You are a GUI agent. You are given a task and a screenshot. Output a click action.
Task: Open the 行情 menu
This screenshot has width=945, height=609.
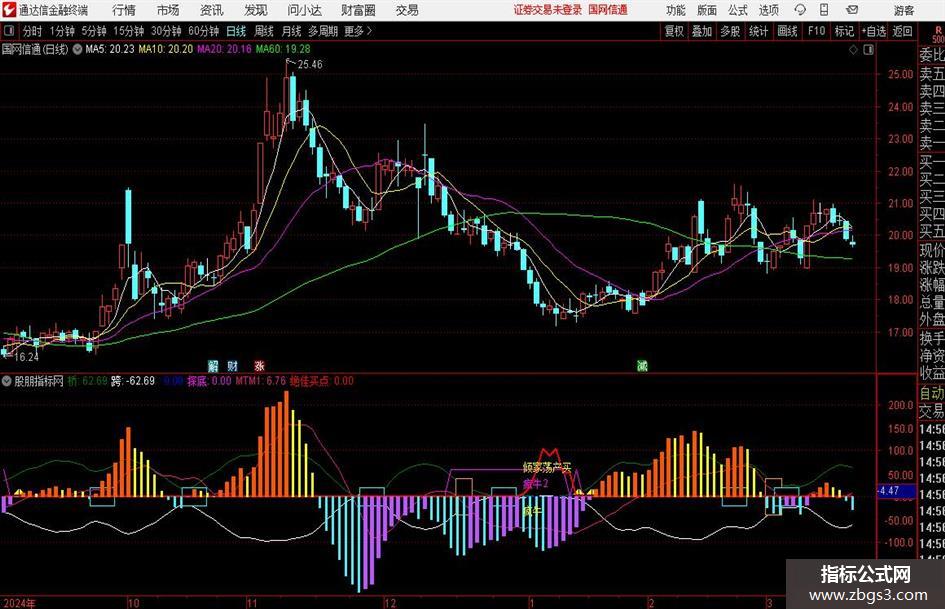click(x=124, y=10)
